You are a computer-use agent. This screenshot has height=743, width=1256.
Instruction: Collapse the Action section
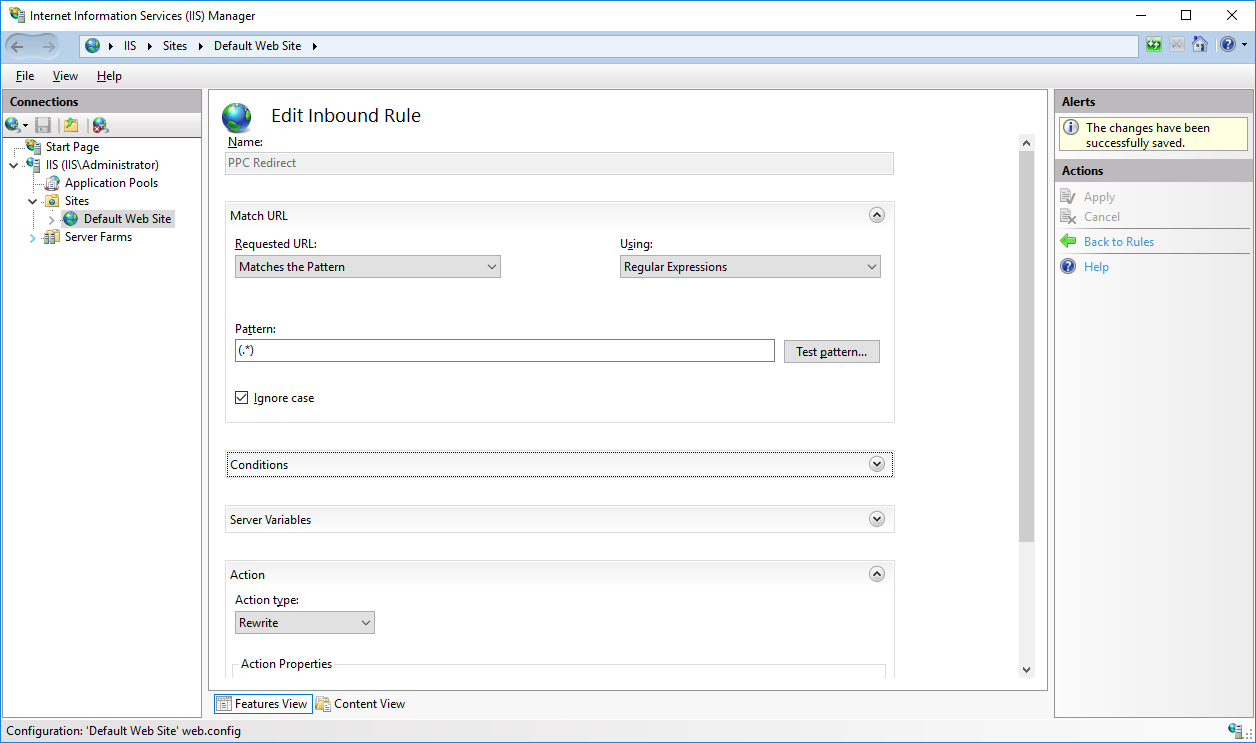click(x=877, y=574)
